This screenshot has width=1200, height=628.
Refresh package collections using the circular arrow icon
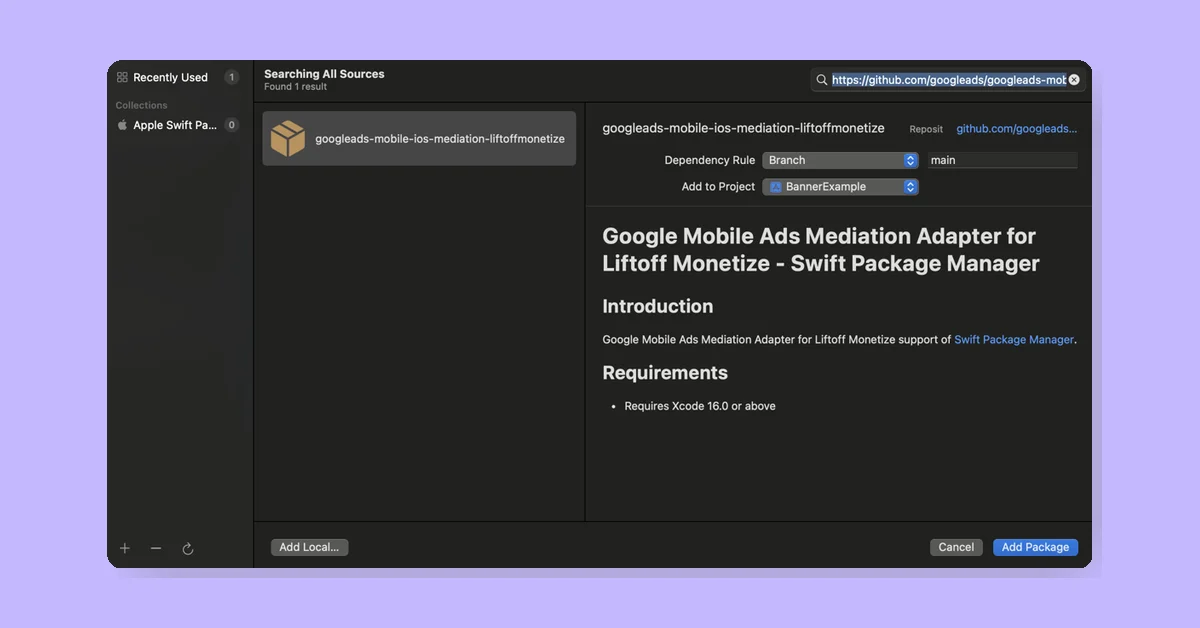pyautogui.click(x=187, y=548)
